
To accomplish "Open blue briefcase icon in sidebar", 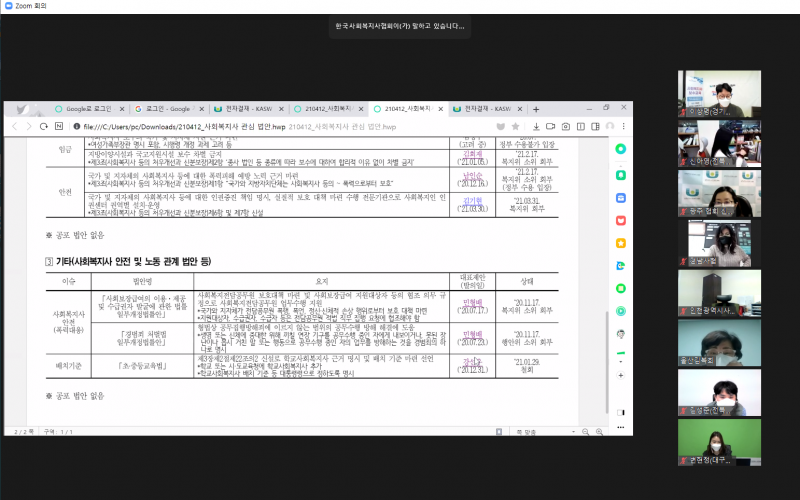I will tap(620, 198).
